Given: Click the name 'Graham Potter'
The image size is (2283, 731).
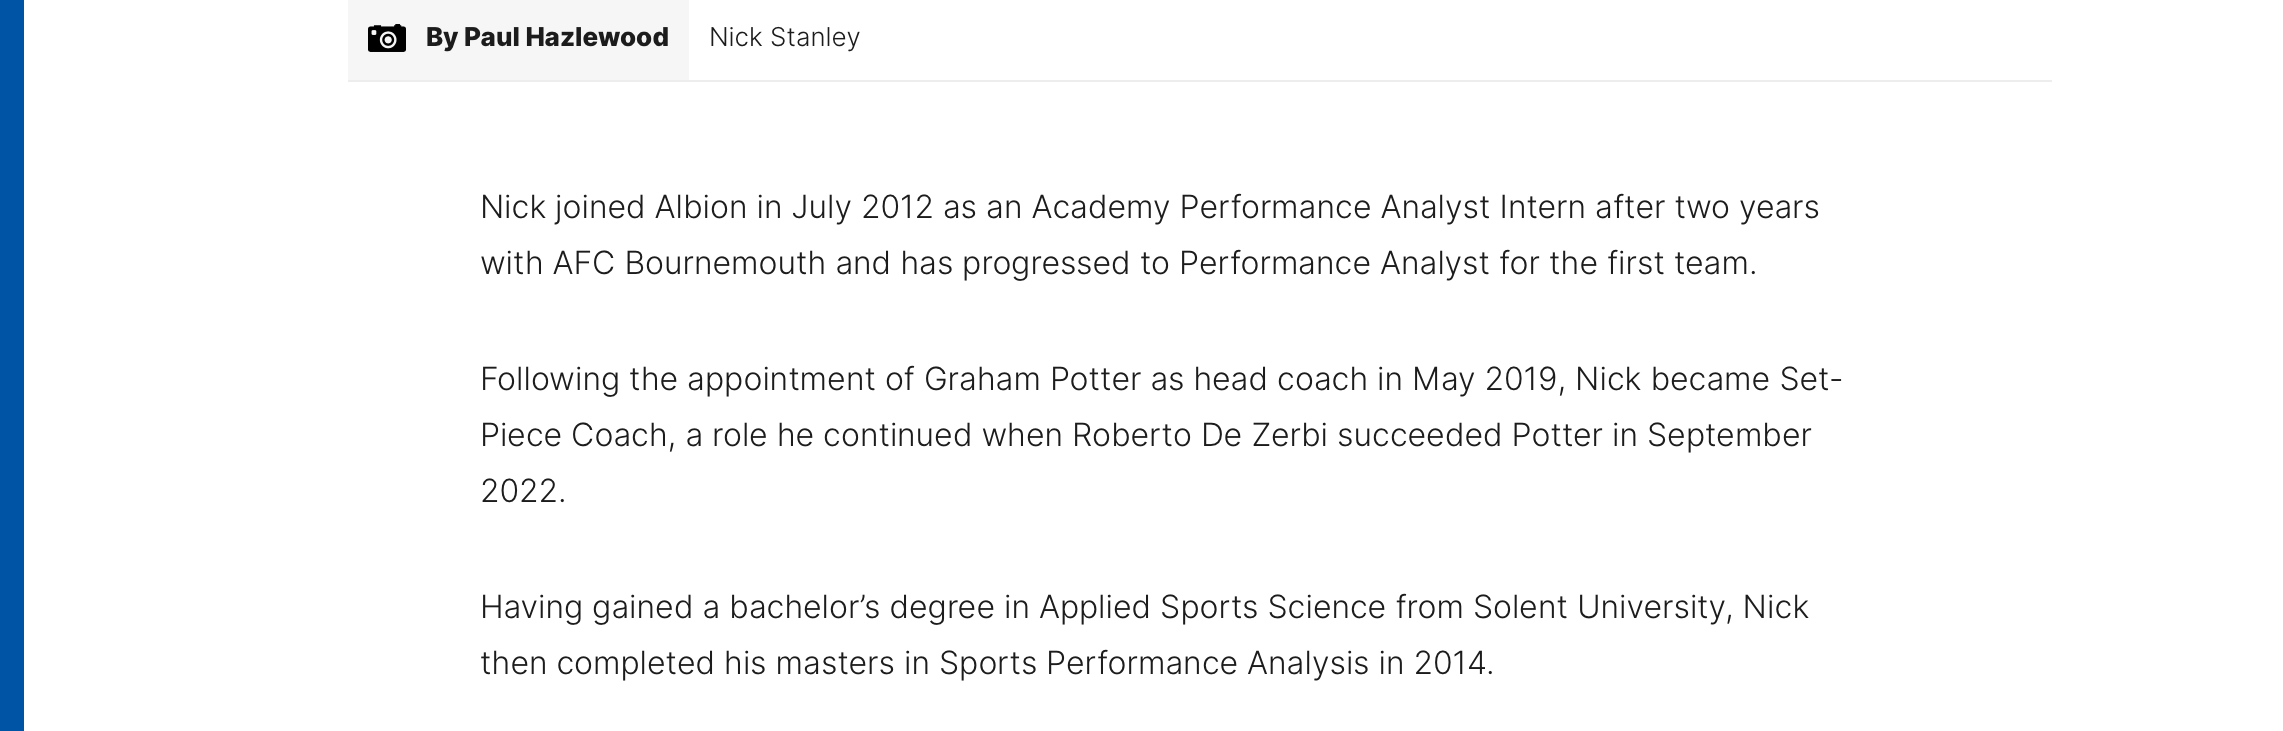Looking at the screenshot, I should point(1032,379).
